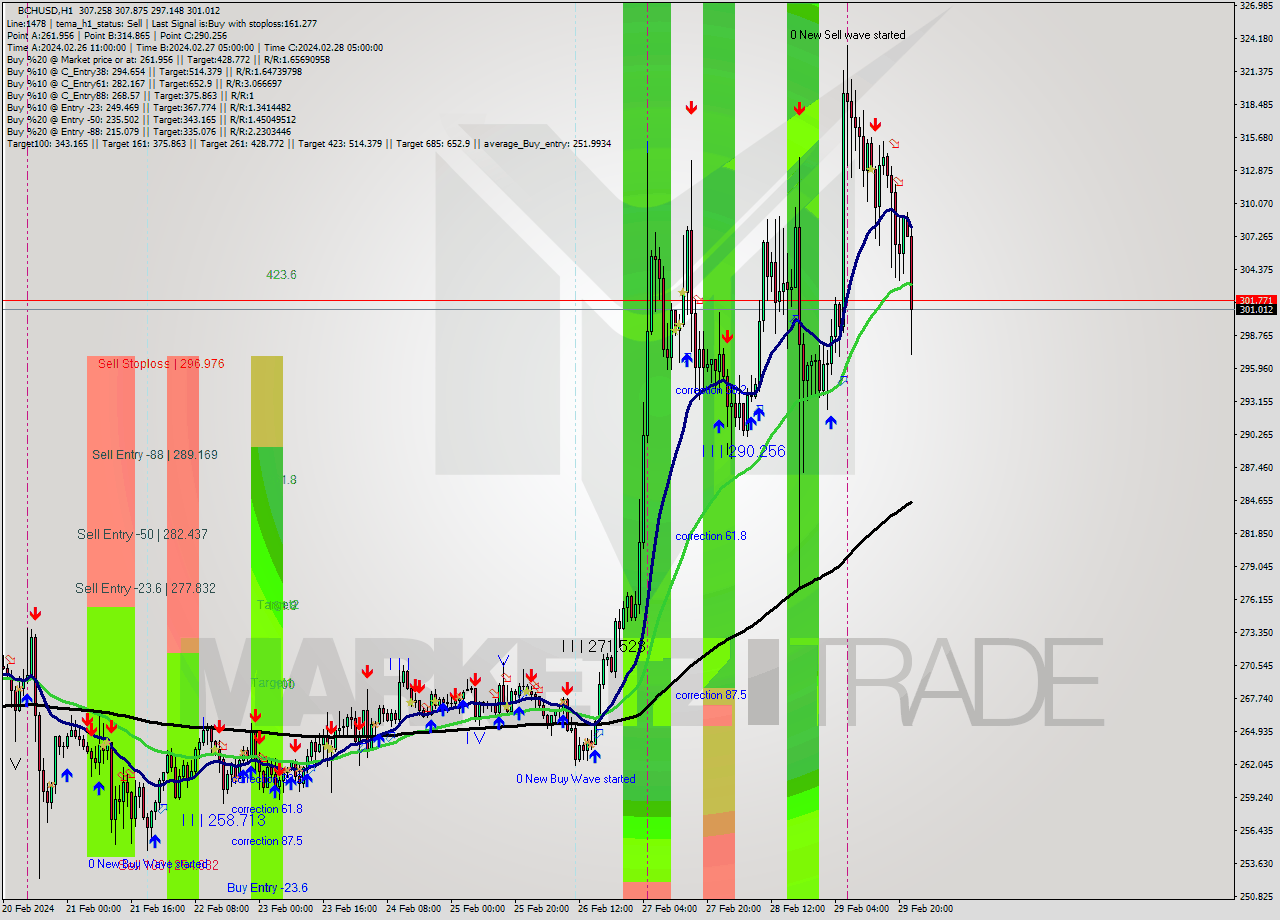Click the 'Line:1478 | tema_h1_status' info line
Viewport: 1280px width, 920px height.
coord(162,23)
